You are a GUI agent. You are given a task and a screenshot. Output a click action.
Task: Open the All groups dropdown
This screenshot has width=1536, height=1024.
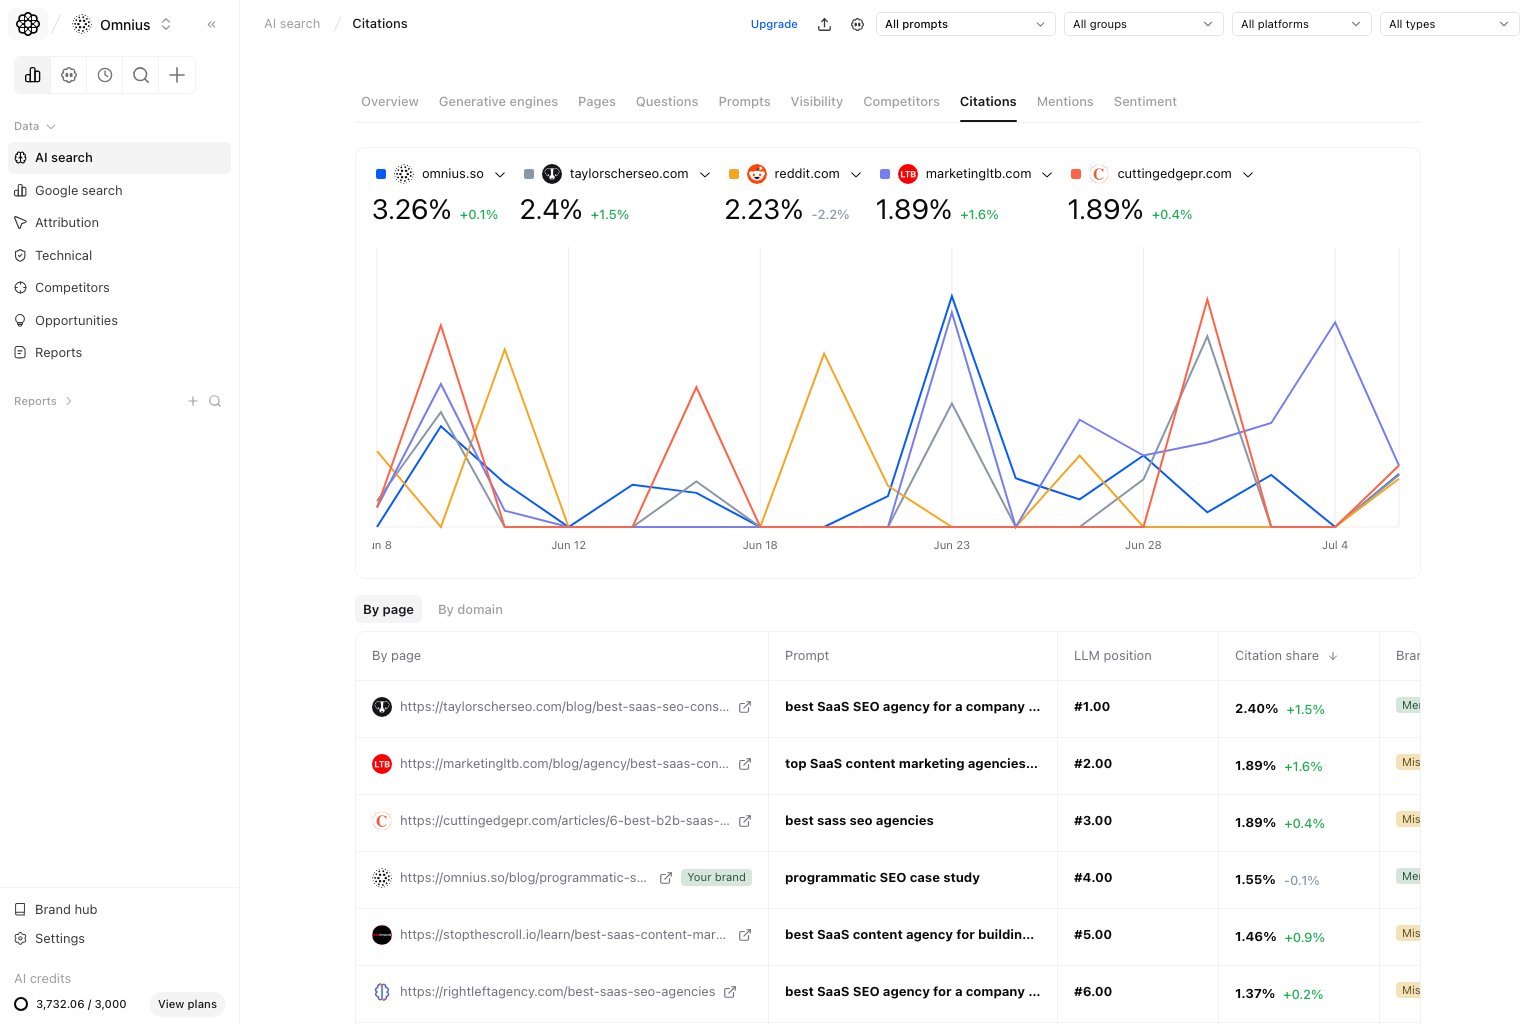tap(1143, 24)
